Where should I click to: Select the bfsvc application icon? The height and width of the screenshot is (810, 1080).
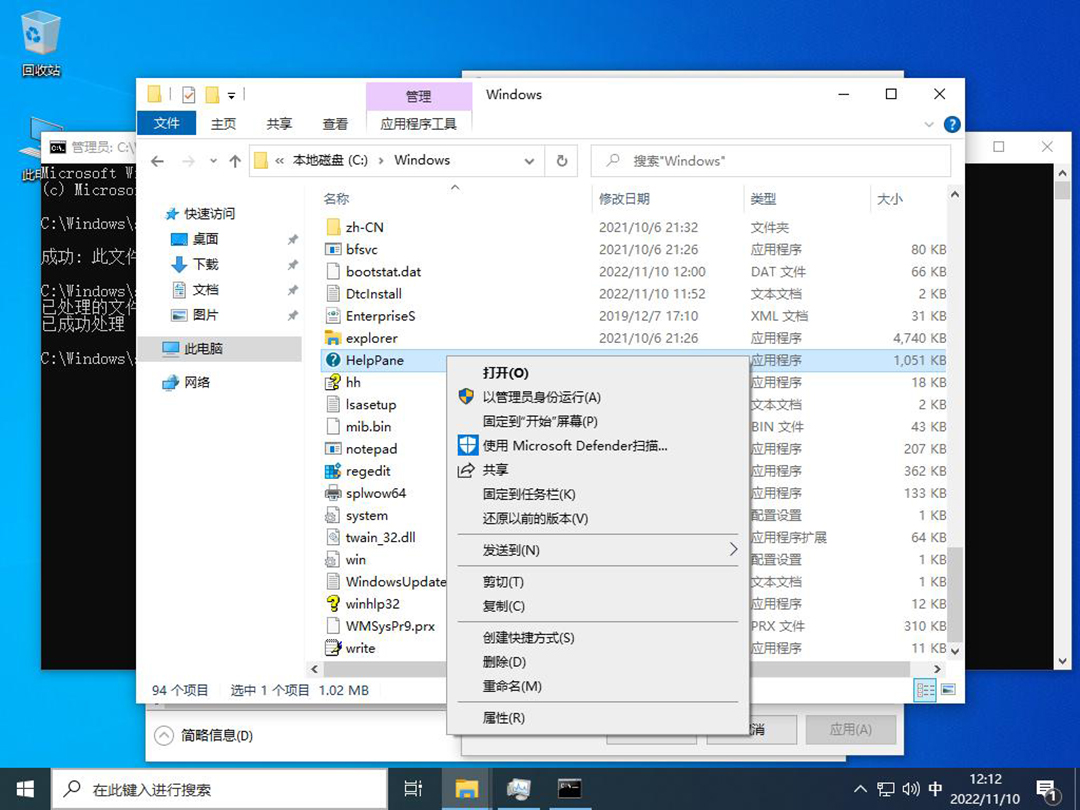(x=333, y=249)
